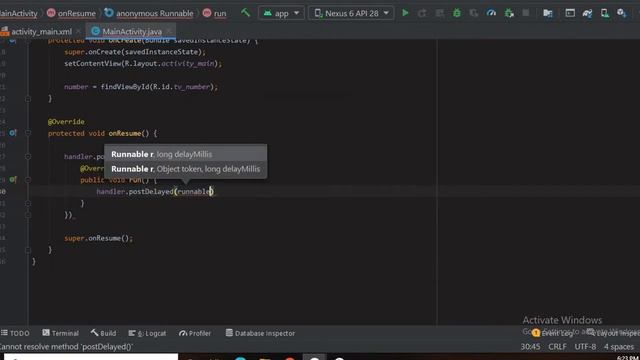This screenshot has height=360, width=640.
Task: Click the Windows taskbar search box
Action: click(x=91, y=357)
